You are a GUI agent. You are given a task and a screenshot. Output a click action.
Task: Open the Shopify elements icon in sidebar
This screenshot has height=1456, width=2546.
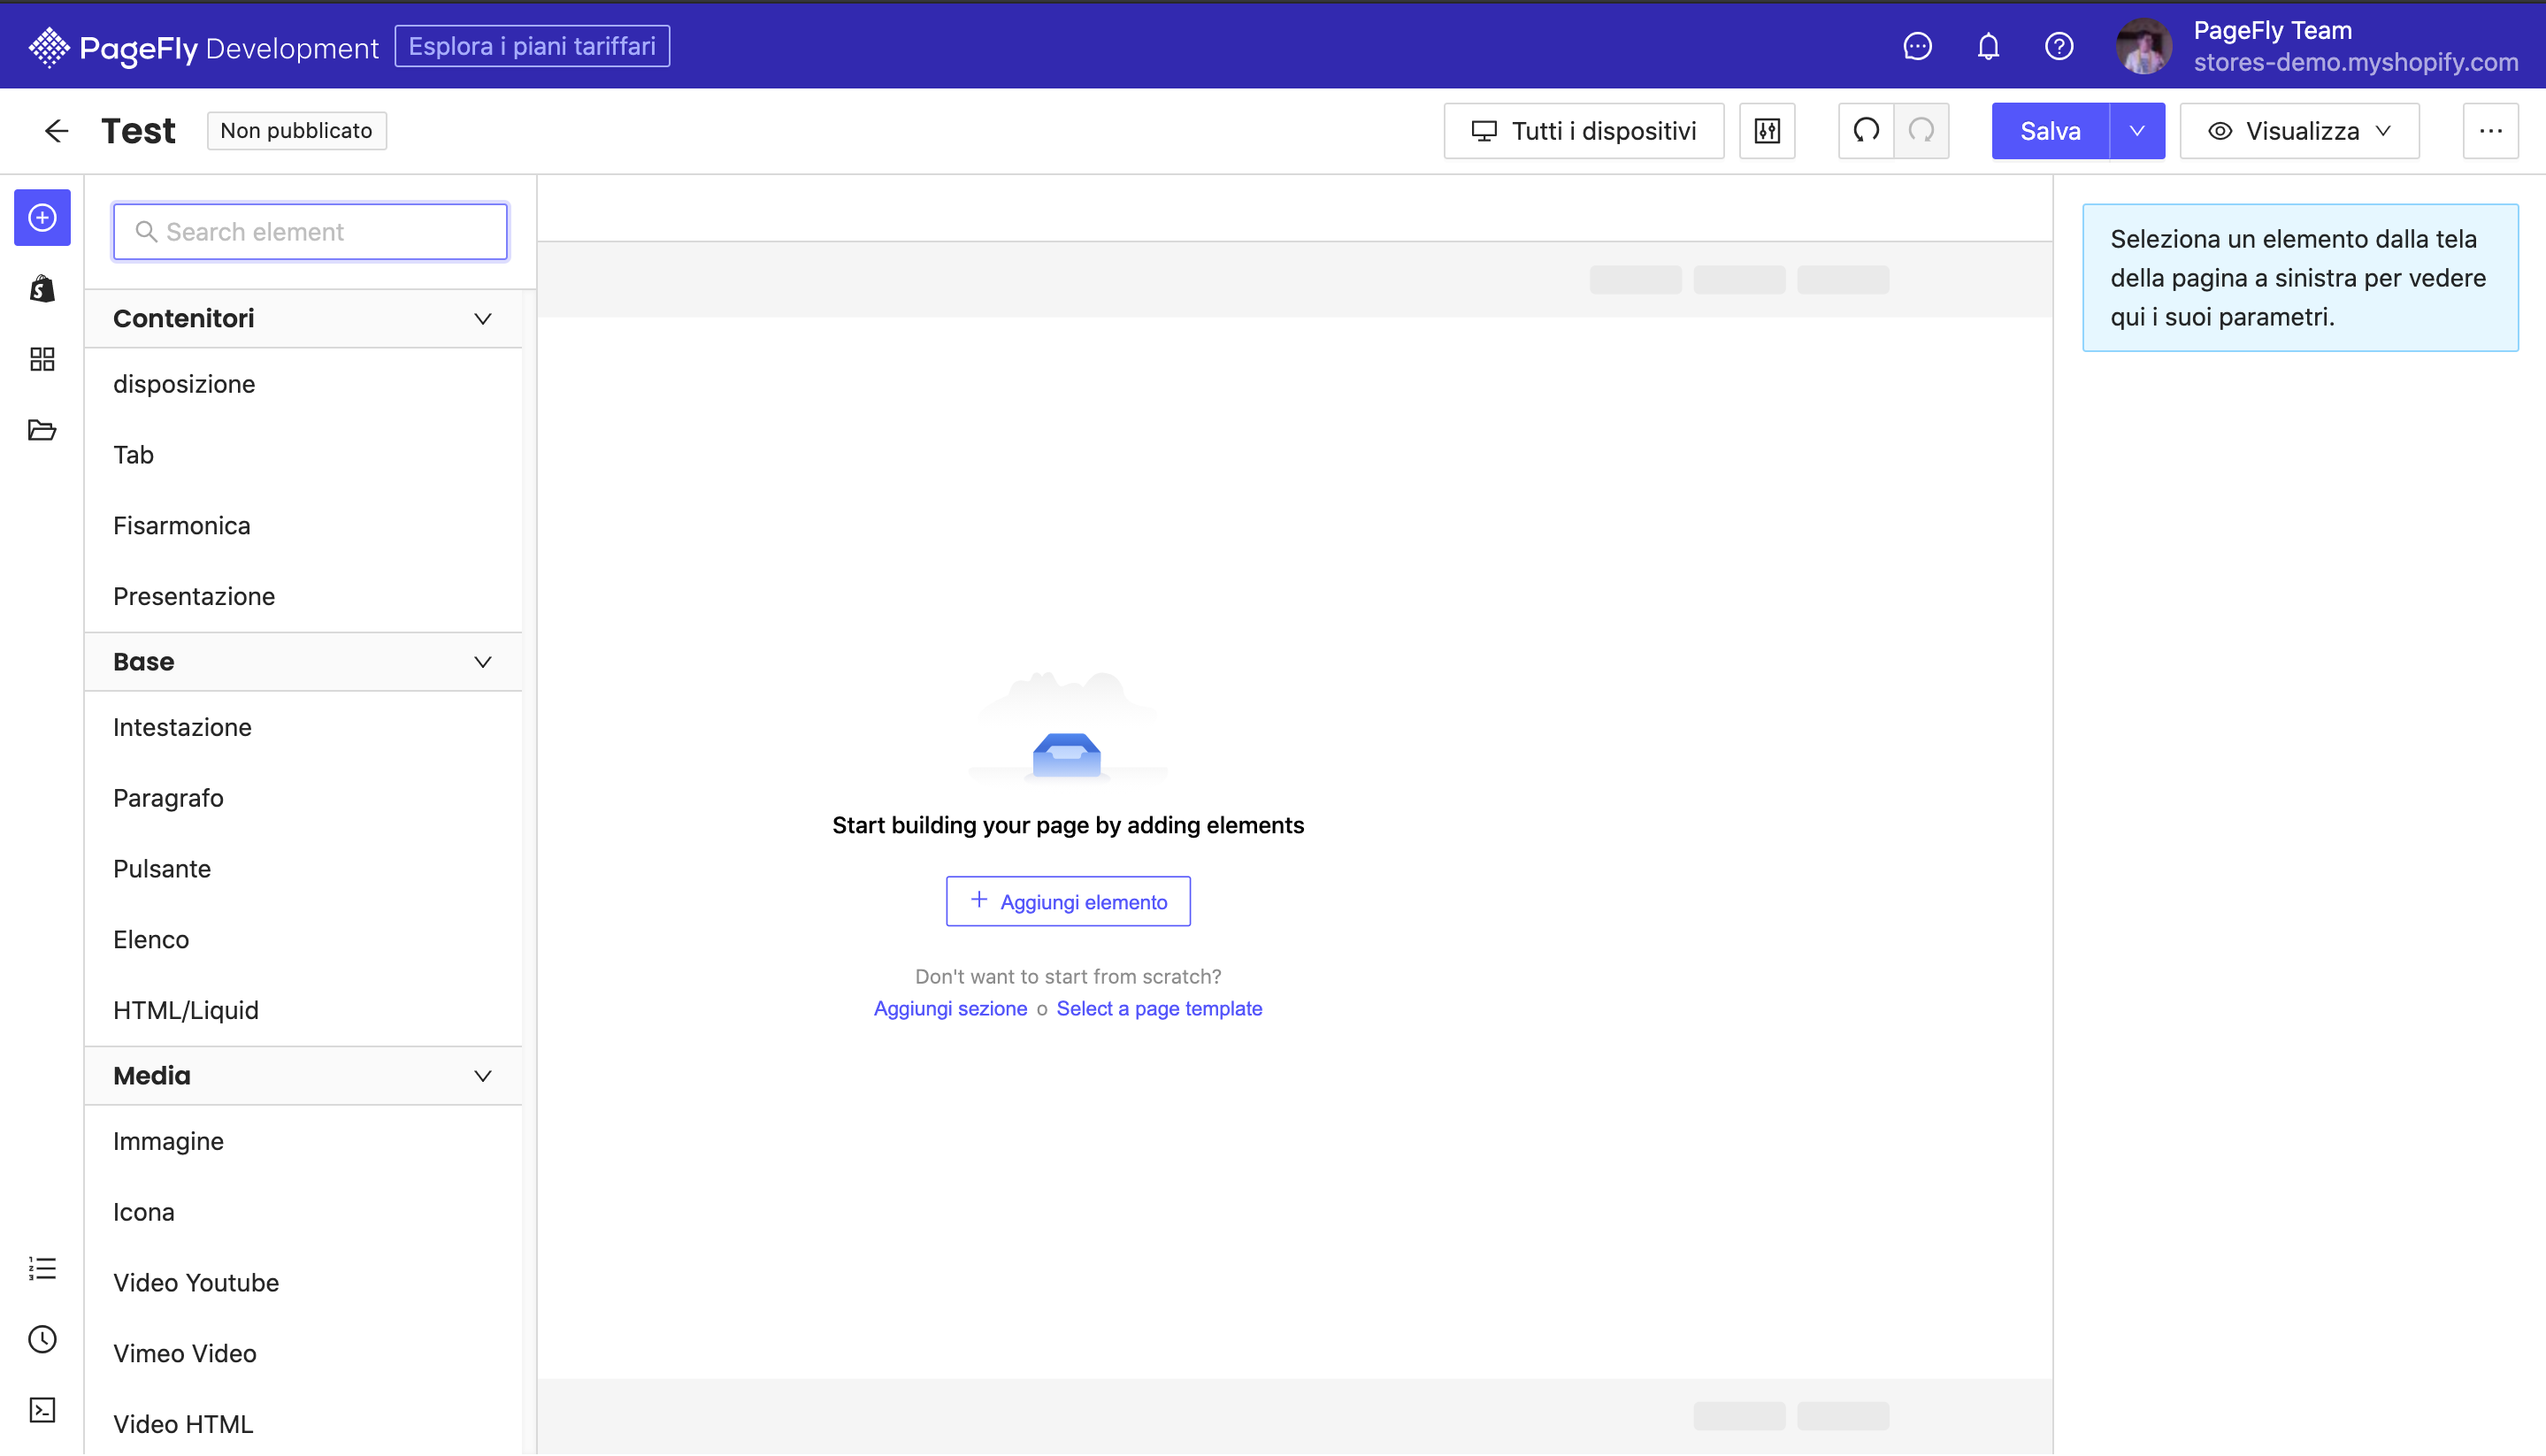coord(42,288)
